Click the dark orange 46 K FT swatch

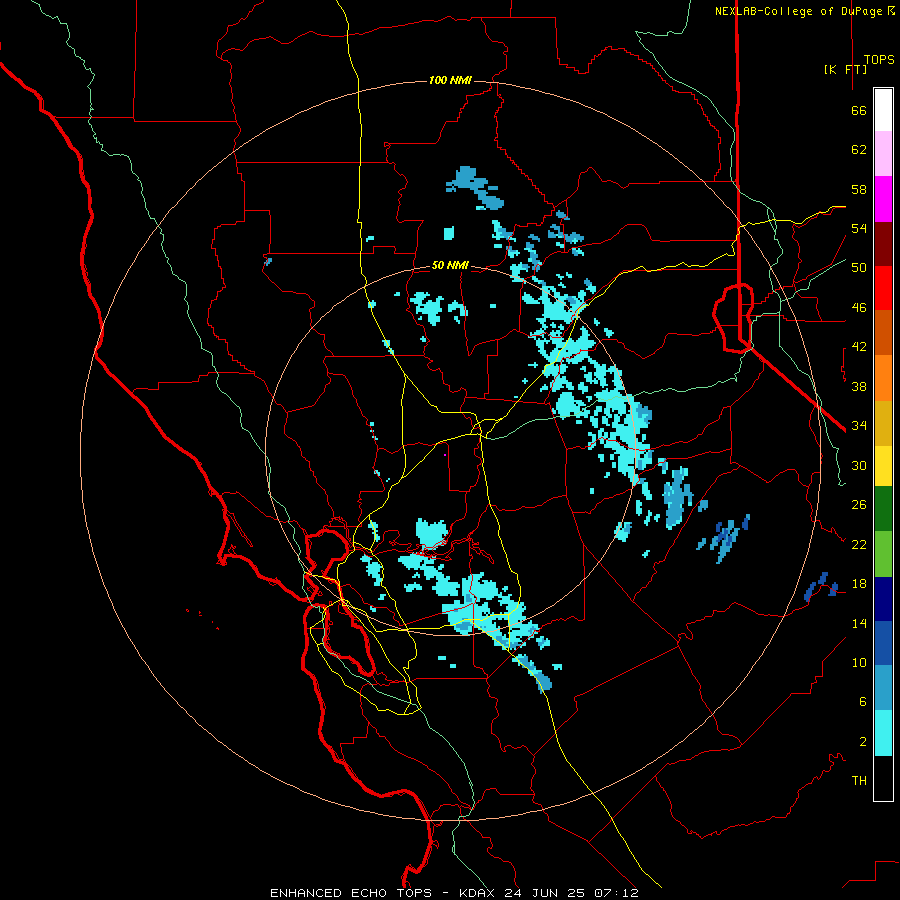(x=883, y=333)
